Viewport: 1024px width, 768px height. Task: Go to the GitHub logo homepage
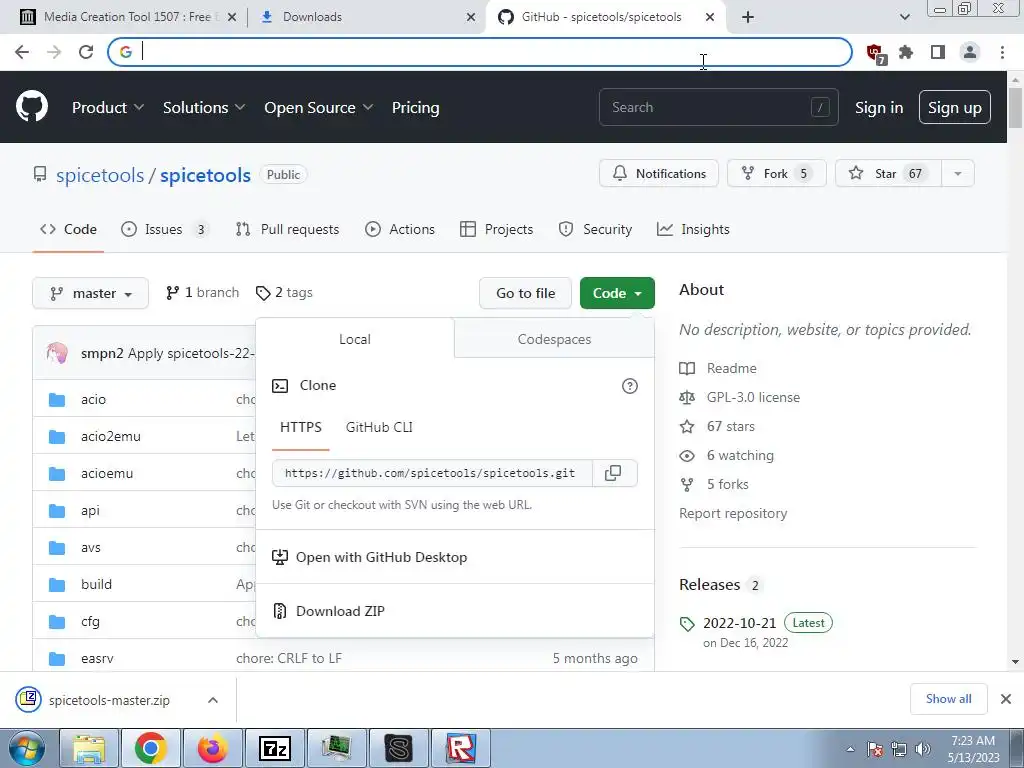pos(31,107)
